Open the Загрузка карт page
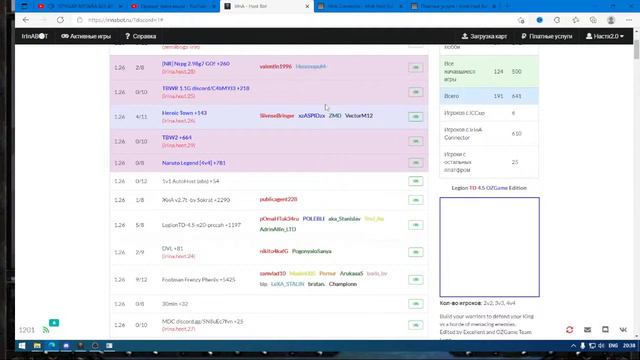 pyautogui.click(x=484, y=36)
